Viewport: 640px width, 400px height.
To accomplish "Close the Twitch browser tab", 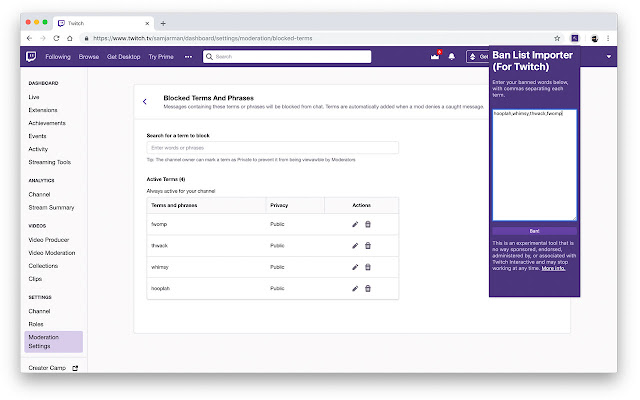I will click(x=147, y=23).
